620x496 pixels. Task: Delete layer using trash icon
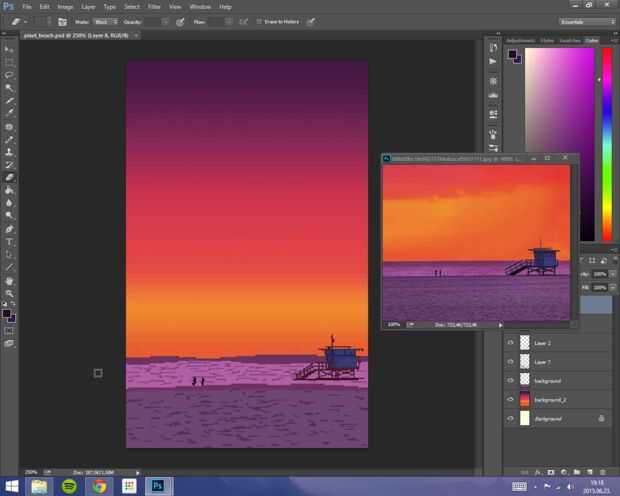tap(603, 472)
